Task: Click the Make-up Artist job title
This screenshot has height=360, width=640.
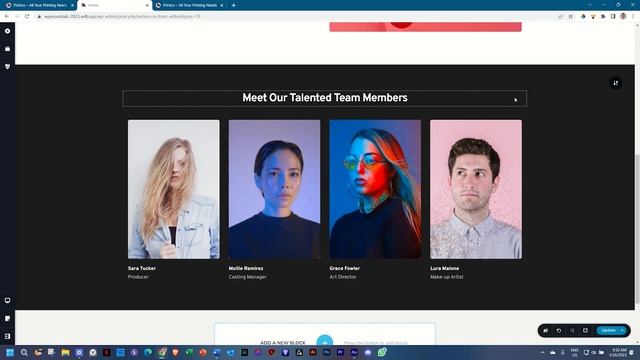Action: [447, 277]
